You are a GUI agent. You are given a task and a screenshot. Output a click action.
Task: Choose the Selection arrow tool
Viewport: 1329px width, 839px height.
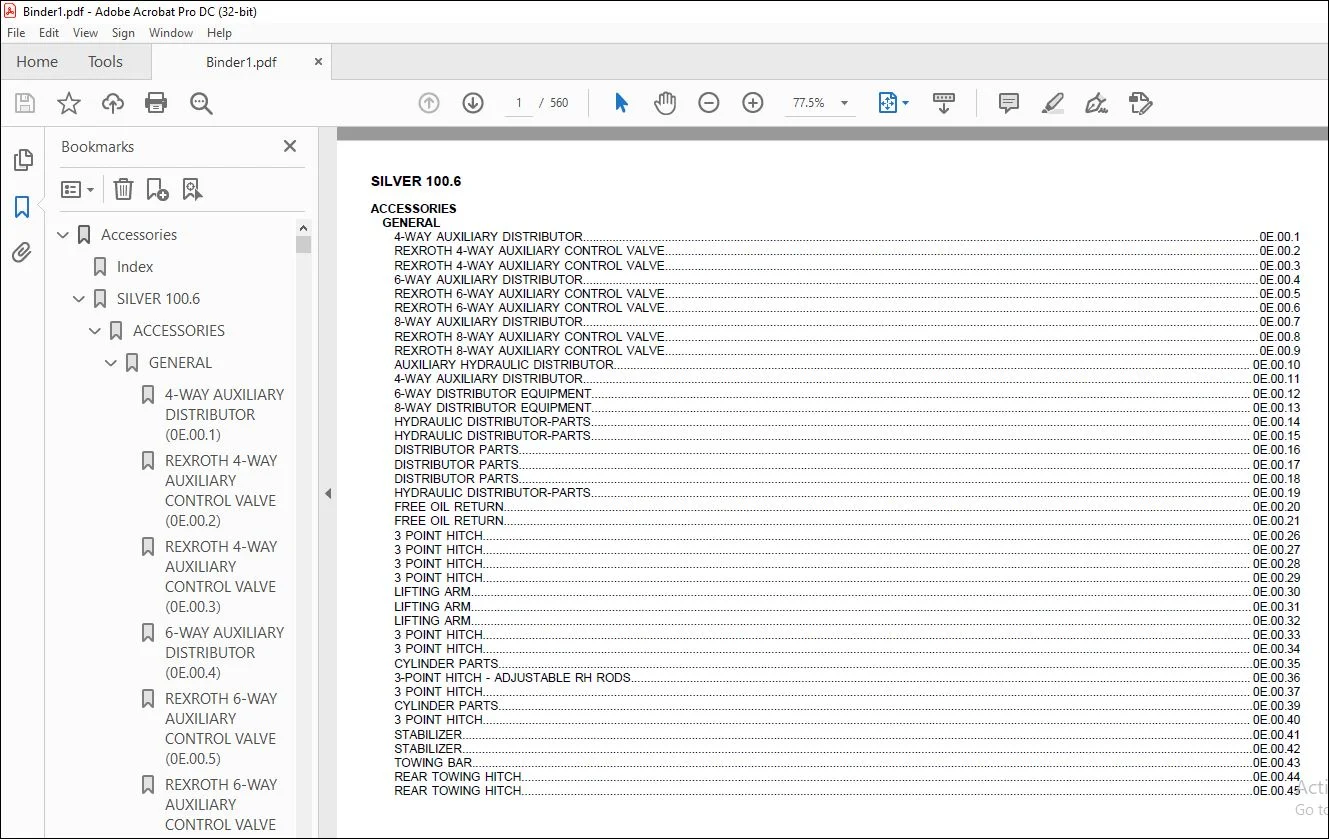(621, 103)
